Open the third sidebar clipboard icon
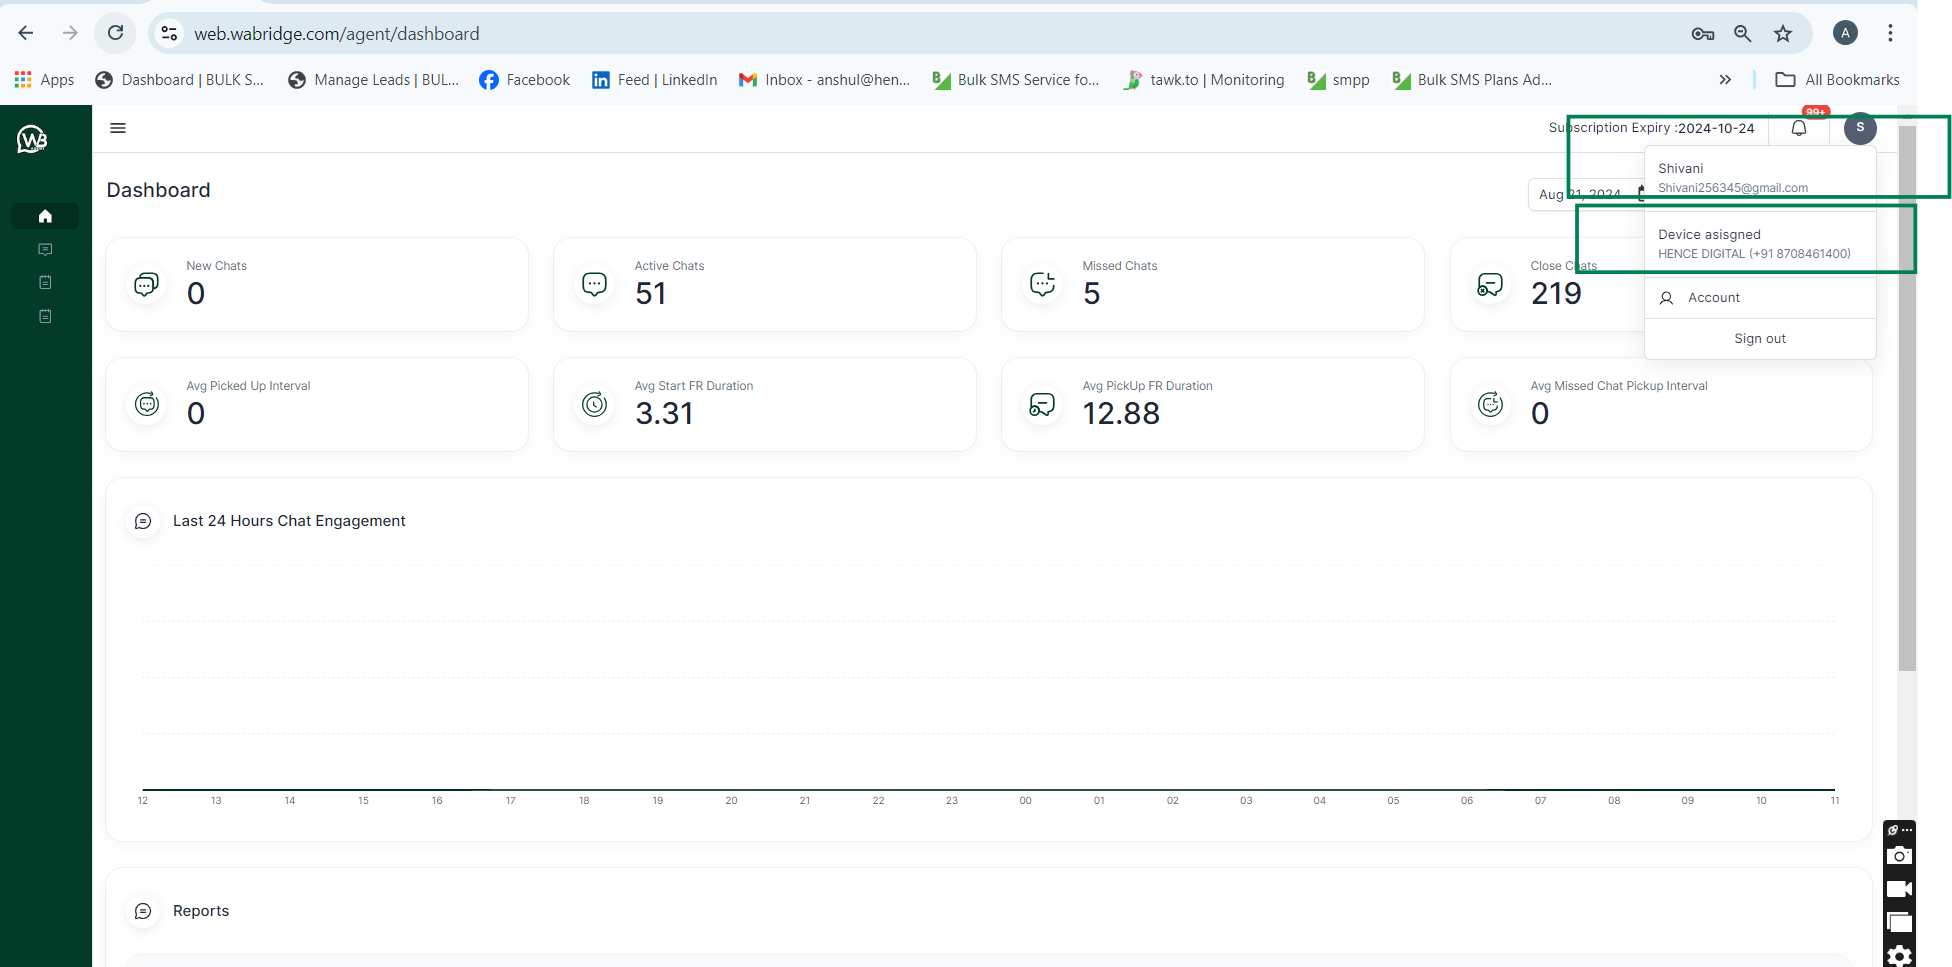The height and width of the screenshot is (967, 1952). 45,283
